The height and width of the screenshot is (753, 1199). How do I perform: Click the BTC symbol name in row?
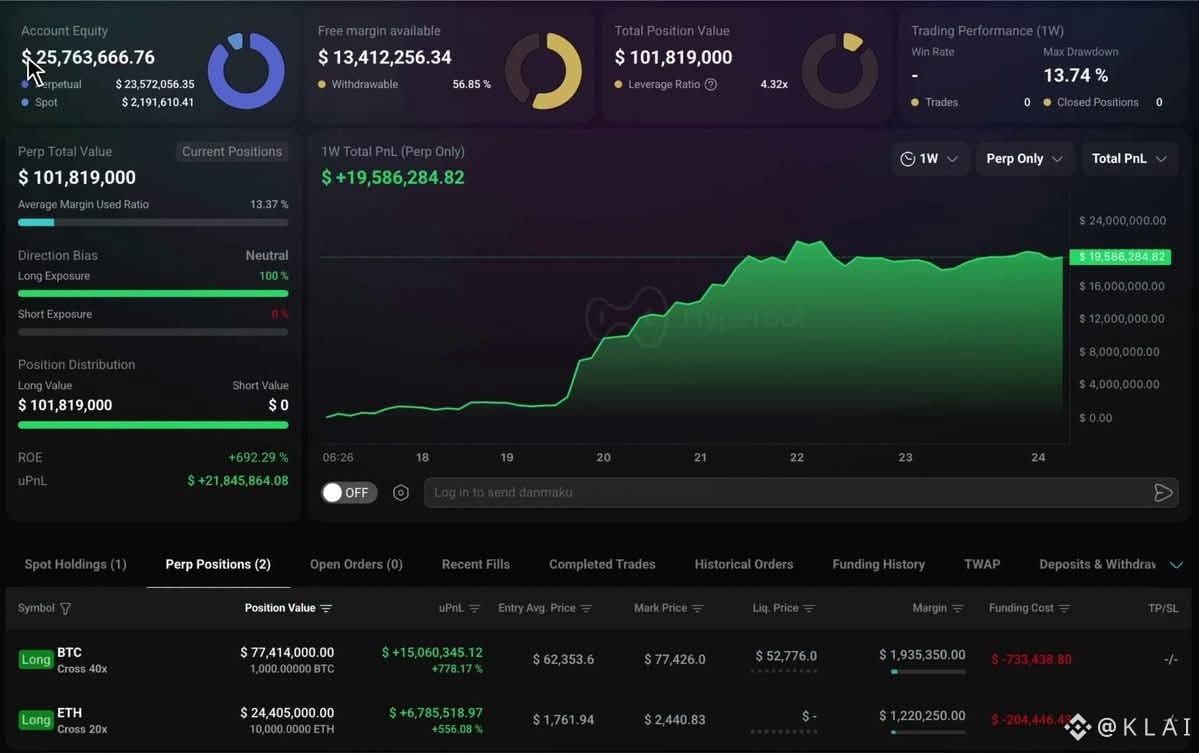(x=69, y=652)
